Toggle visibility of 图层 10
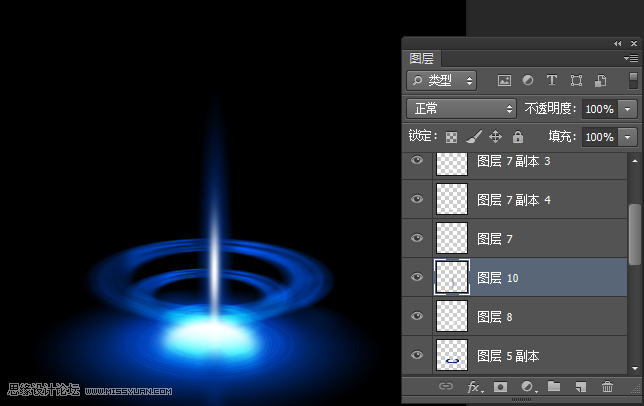 (417, 277)
